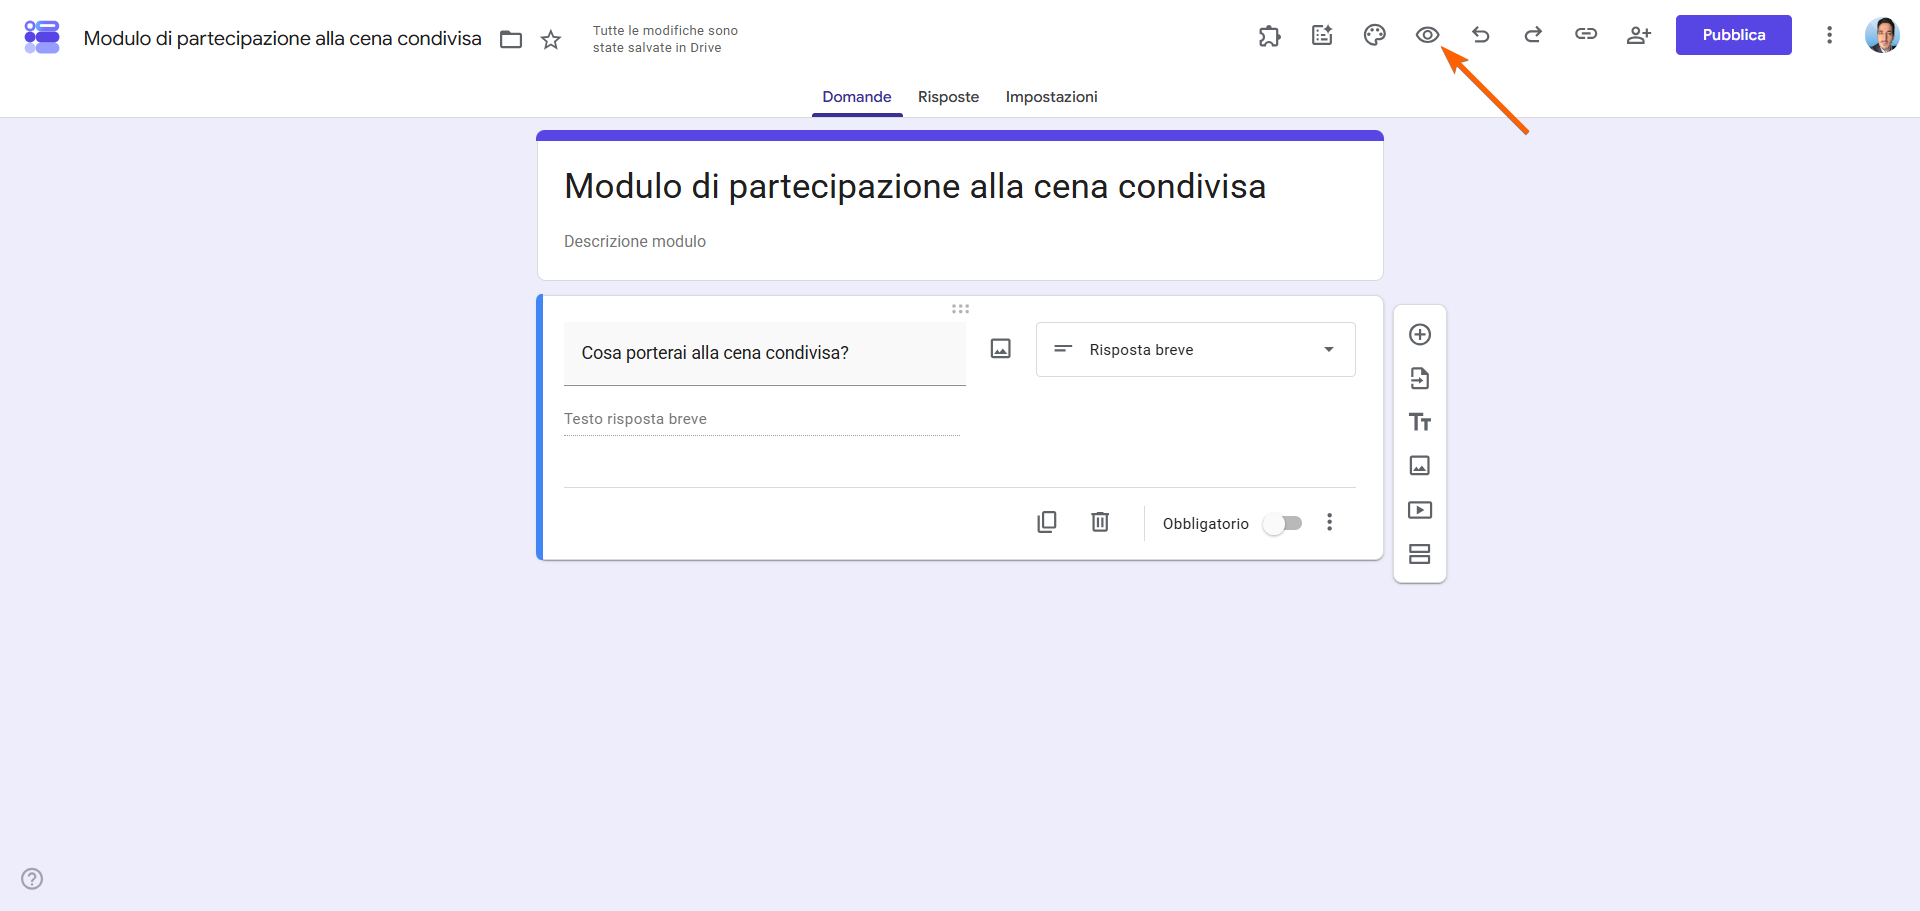Image resolution: width=1920 pixels, height=911 pixels.
Task: Open question's more options menu
Action: 1330,522
